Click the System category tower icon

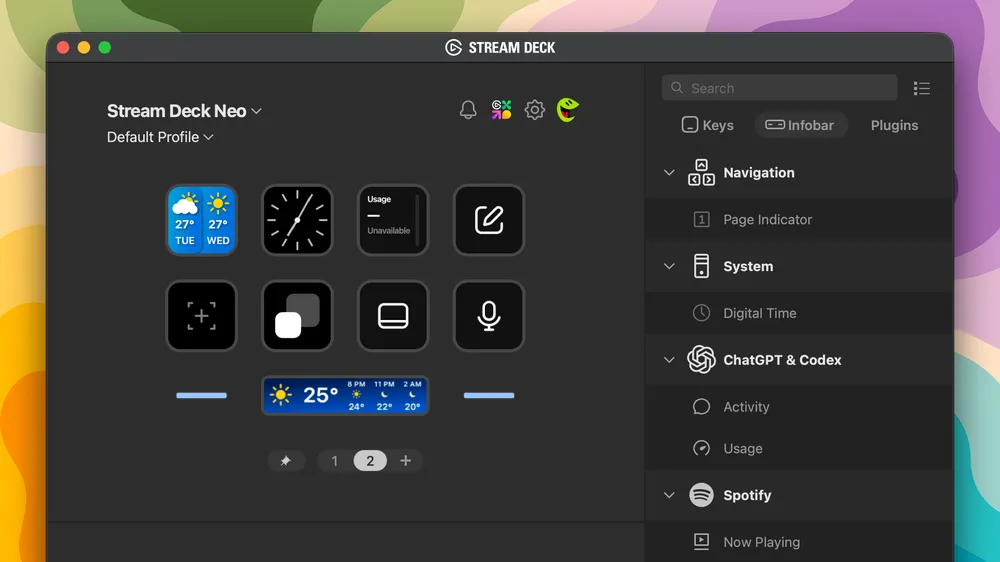click(x=701, y=266)
